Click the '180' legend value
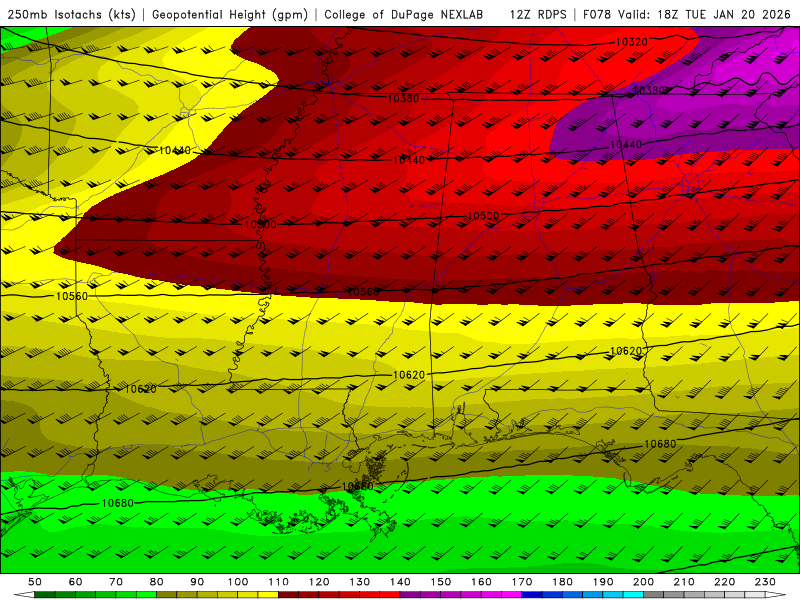 point(562,582)
